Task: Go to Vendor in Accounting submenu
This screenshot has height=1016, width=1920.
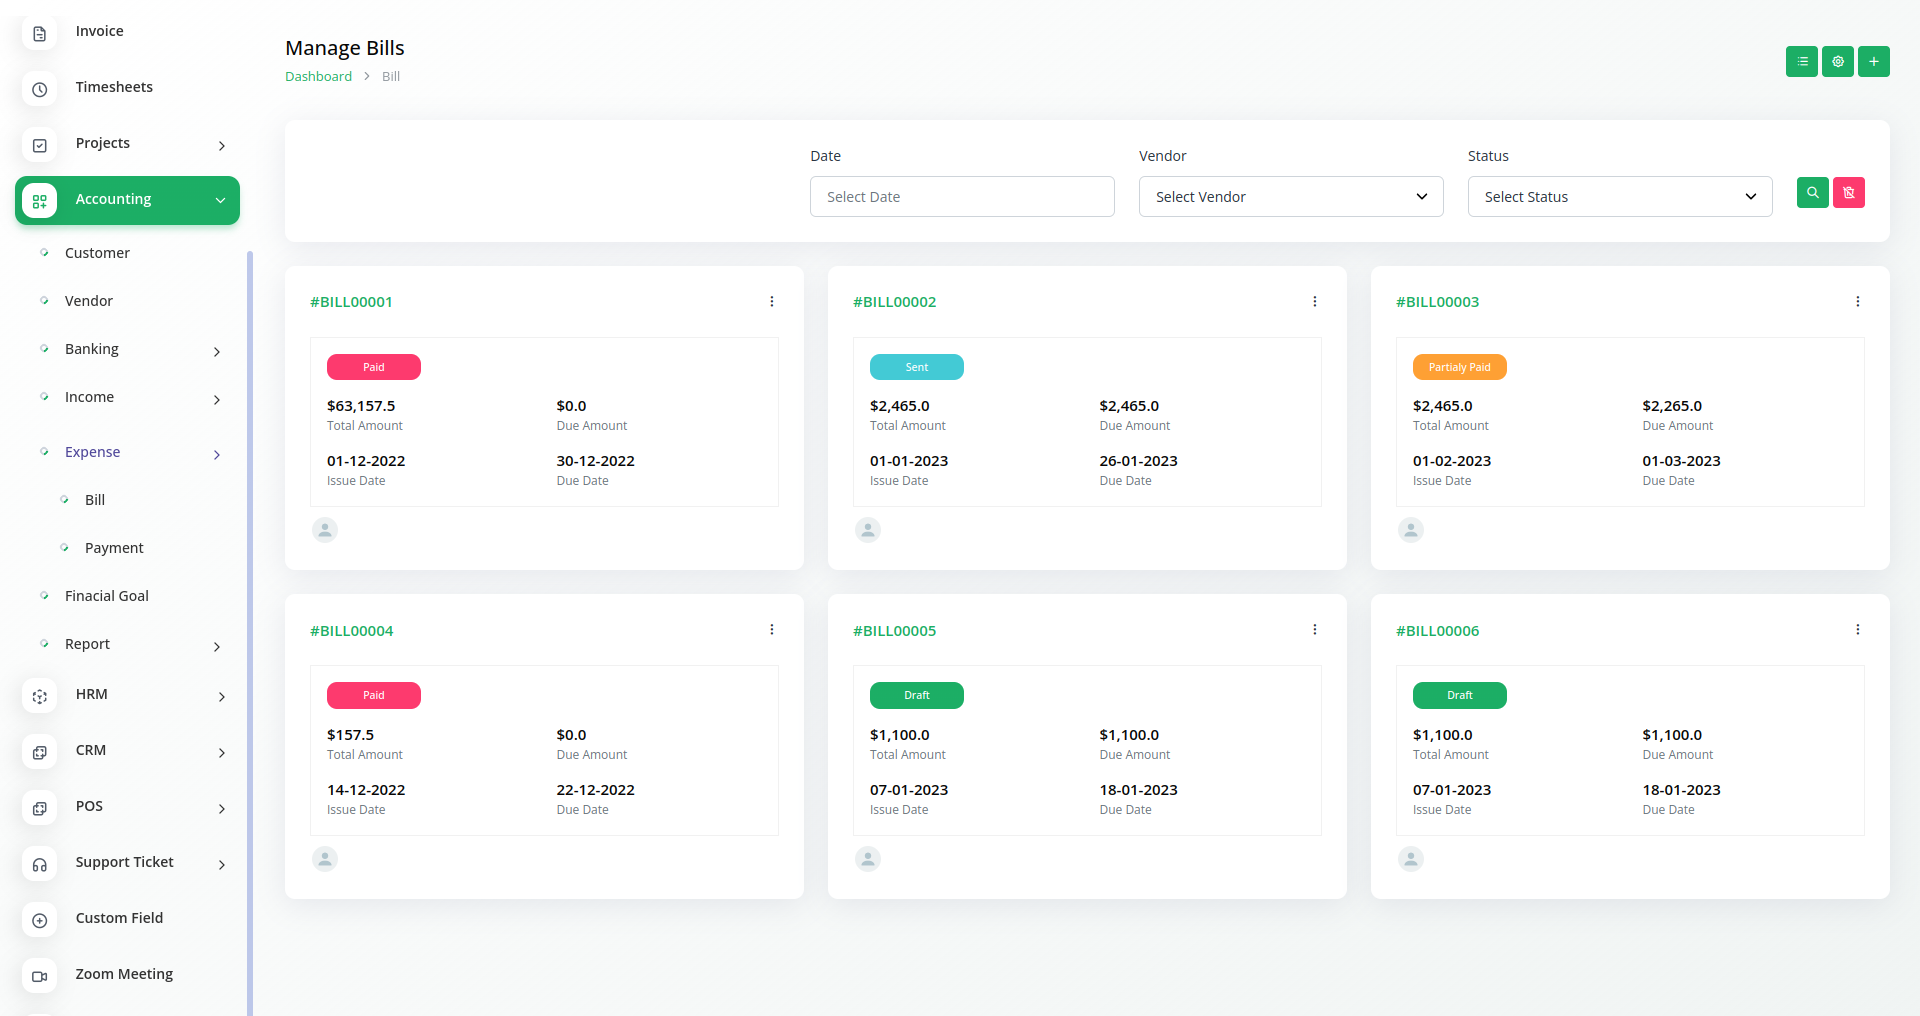Action: coord(89,301)
